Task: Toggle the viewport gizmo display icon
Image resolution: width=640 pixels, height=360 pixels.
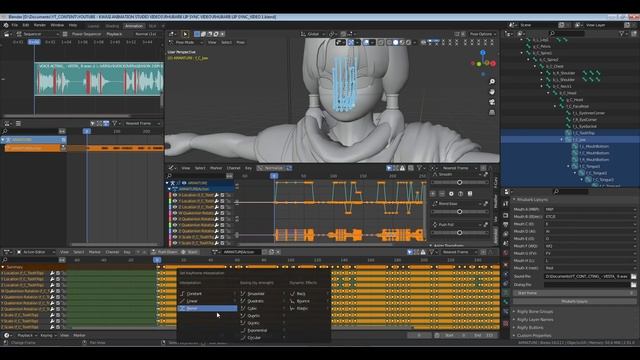Action: 351,42
